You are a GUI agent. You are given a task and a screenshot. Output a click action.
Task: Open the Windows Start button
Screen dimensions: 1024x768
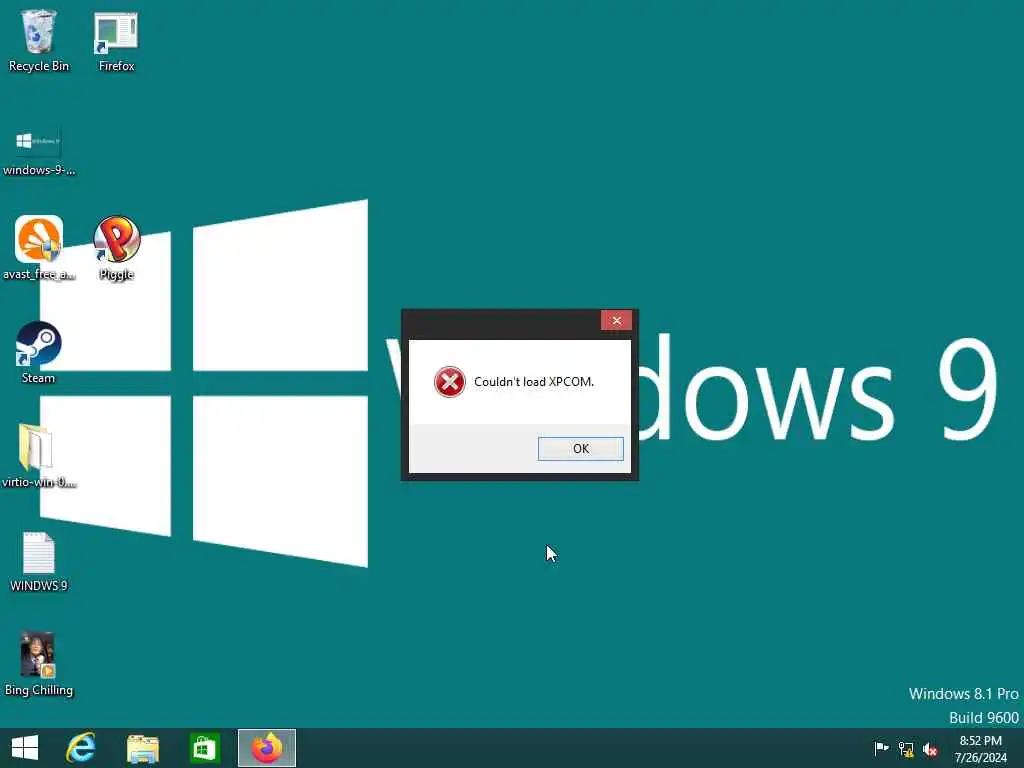coord(25,748)
